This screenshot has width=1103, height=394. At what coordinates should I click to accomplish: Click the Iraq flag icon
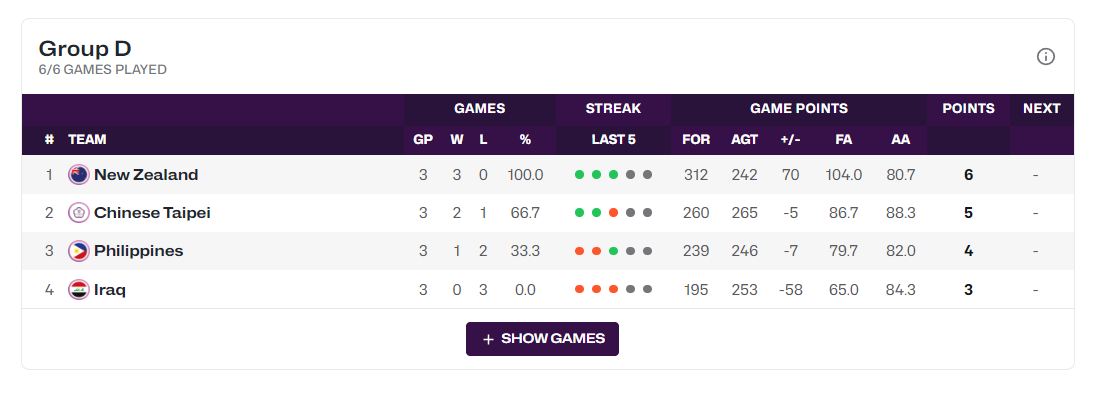coord(78,289)
